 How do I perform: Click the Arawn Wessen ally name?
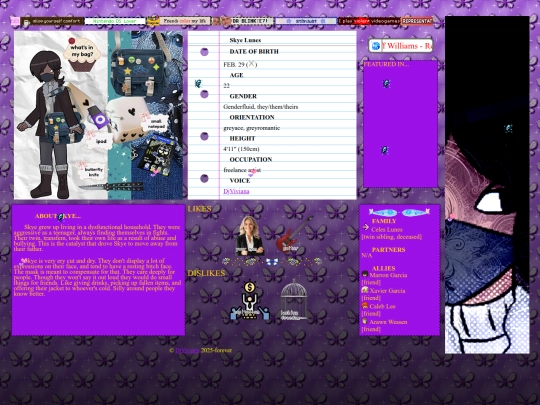pos(388,322)
